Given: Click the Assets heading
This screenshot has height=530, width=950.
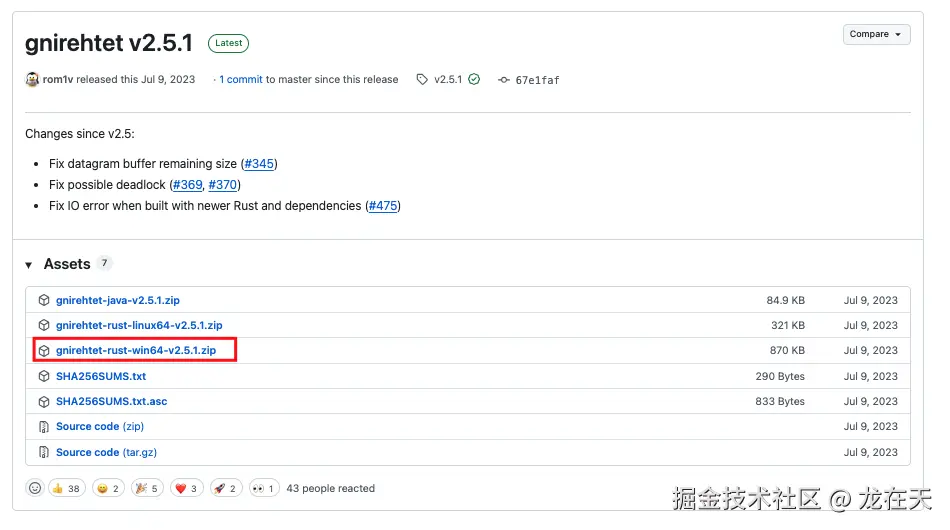Looking at the screenshot, I should pos(67,264).
